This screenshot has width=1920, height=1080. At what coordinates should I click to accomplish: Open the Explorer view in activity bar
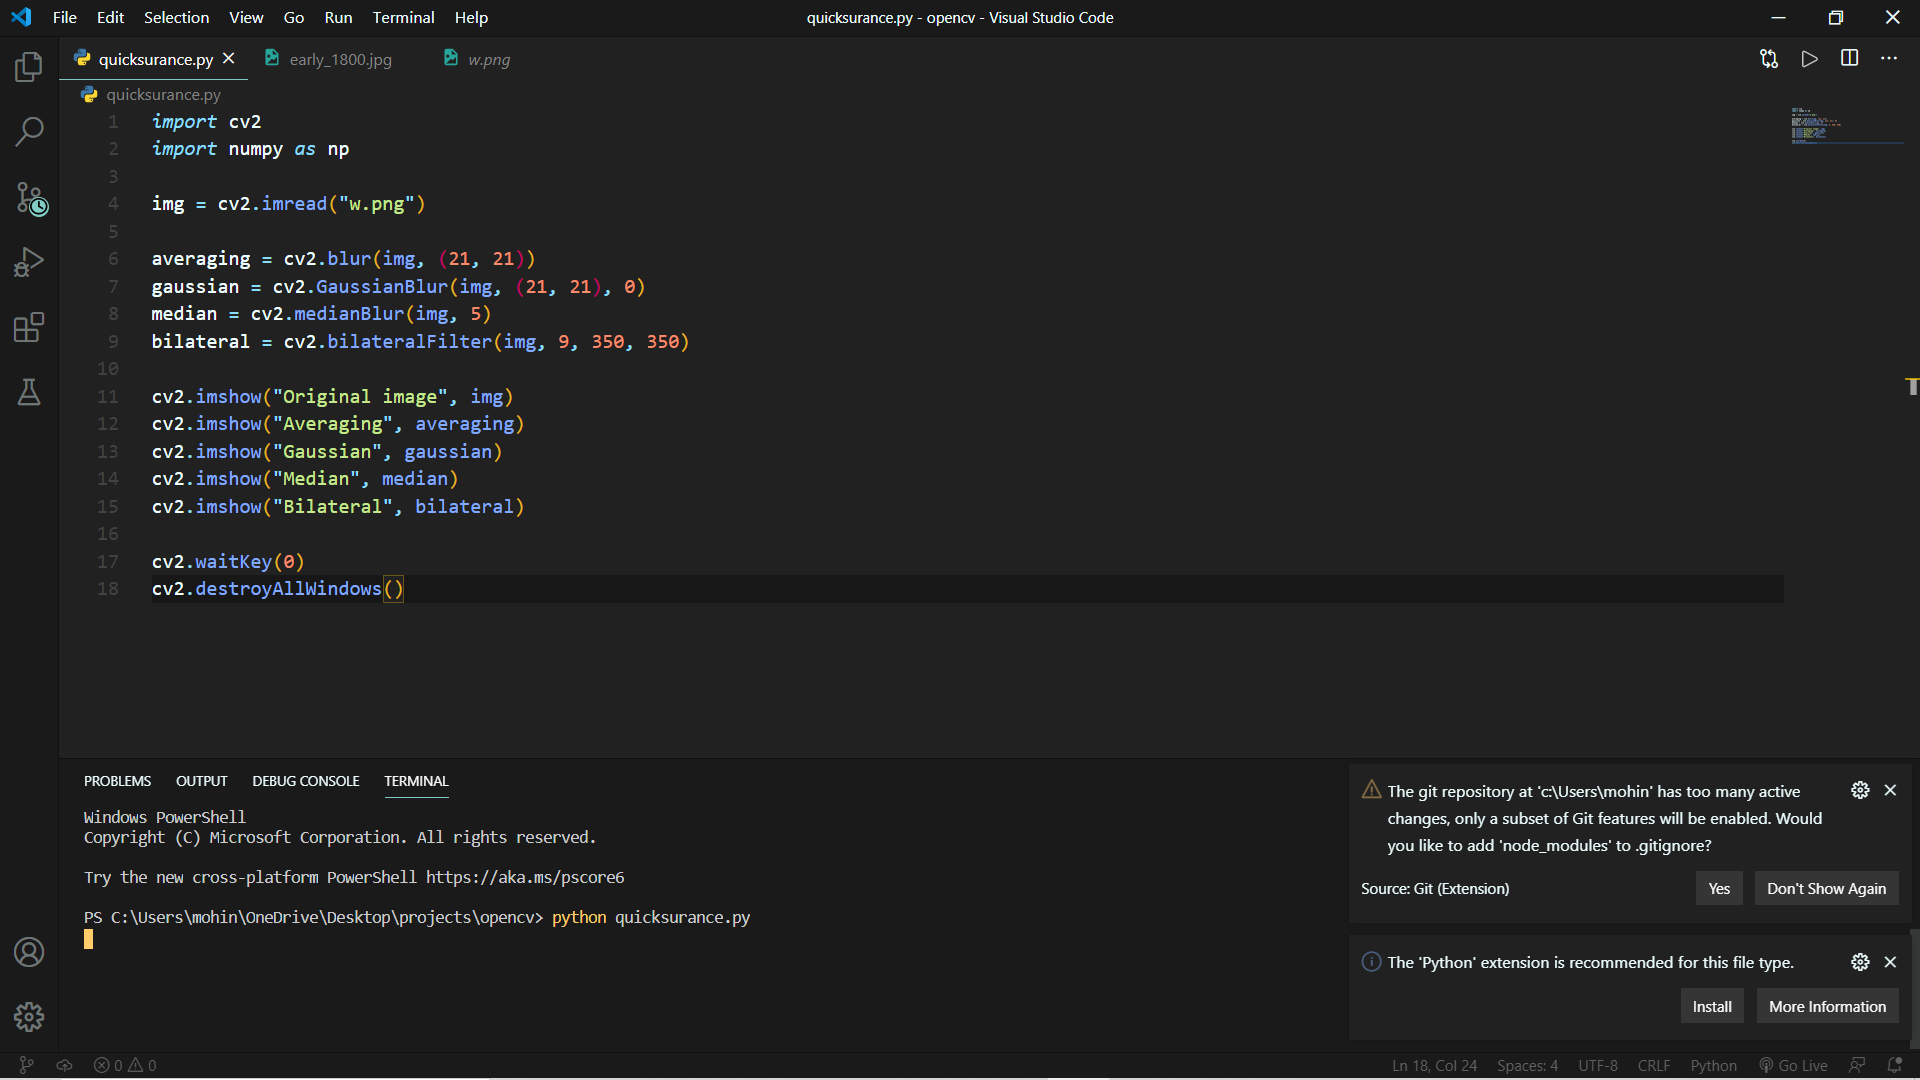[29, 67]
